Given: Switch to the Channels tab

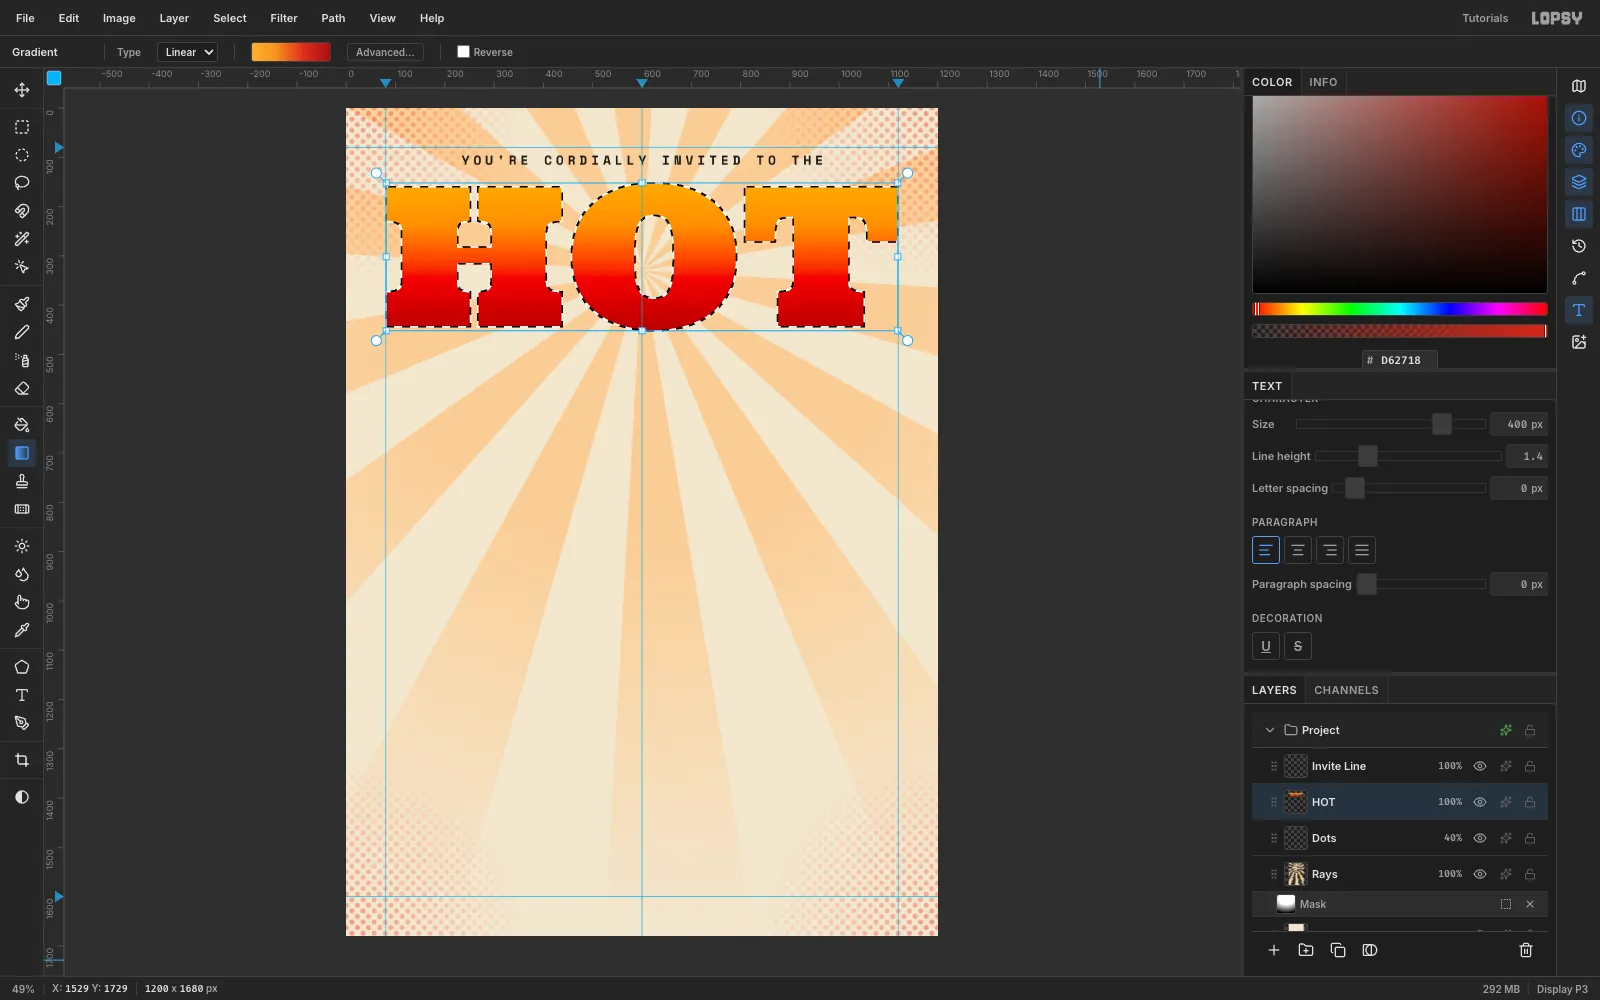Looking at the screenshot, I should pos(1346,690).
